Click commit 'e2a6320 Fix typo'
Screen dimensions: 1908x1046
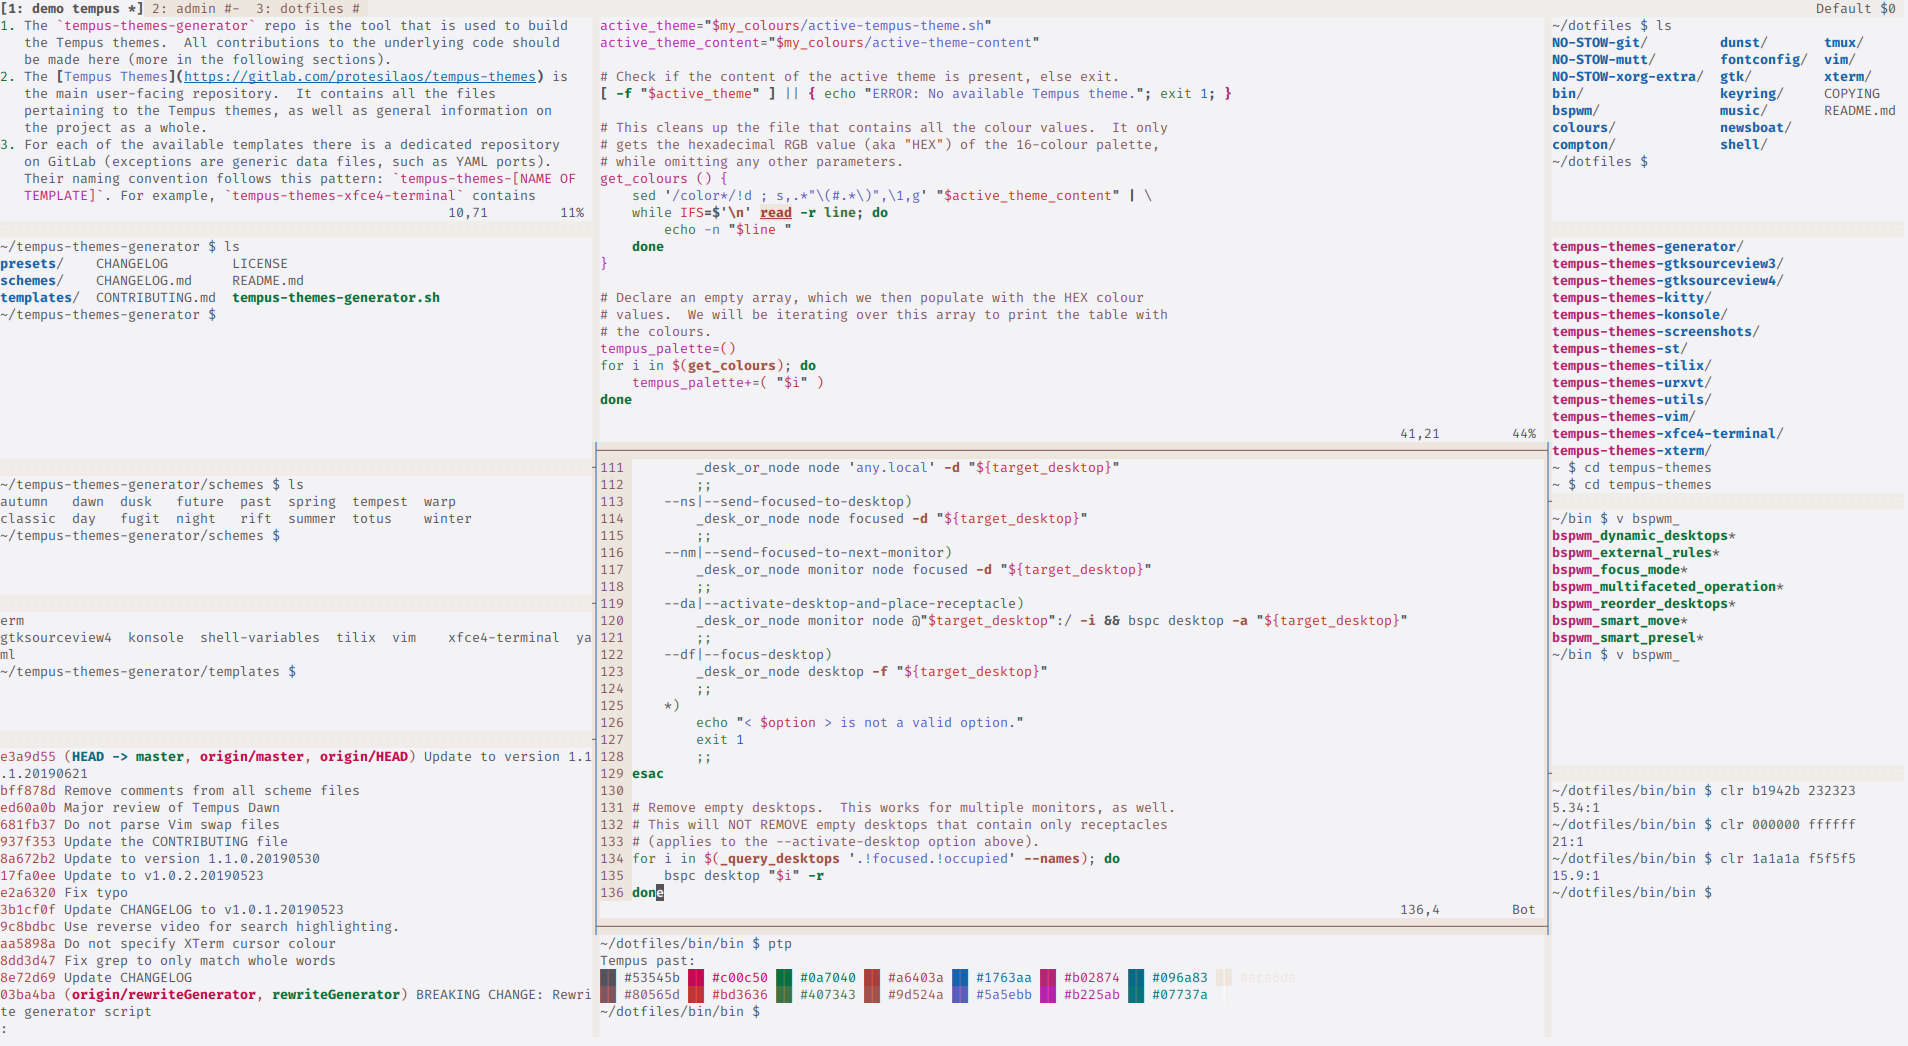[64, 893]
